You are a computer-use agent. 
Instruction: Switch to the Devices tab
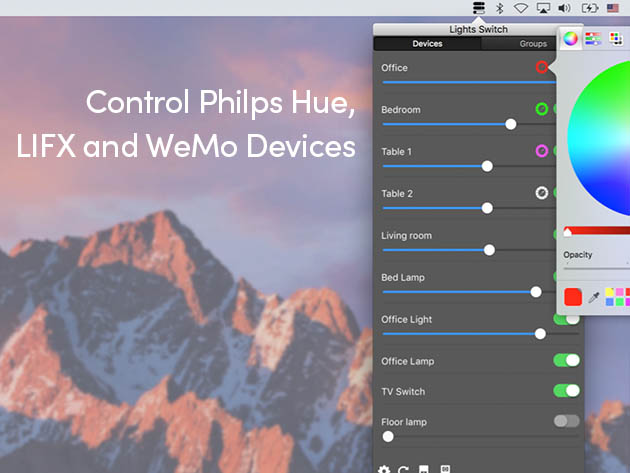click(427, 43)
